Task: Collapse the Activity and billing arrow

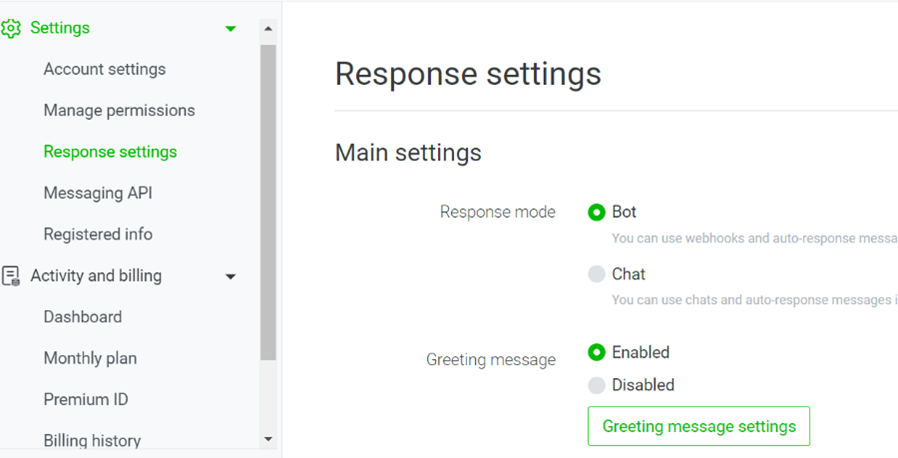Action: 231,276
